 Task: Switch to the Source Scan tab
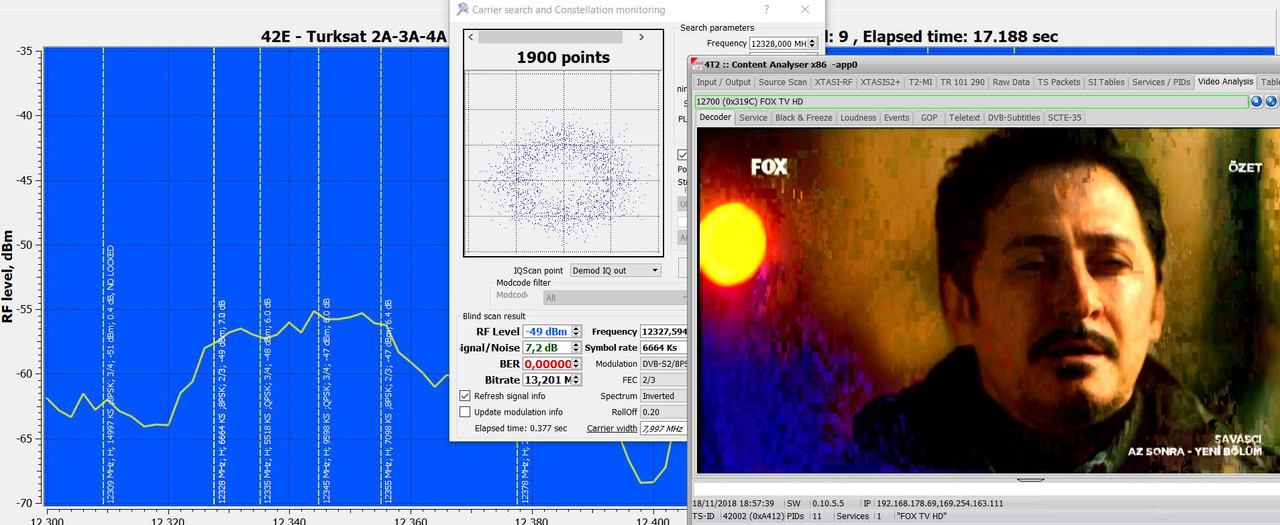pyautogui.click(x=782, y=82)
